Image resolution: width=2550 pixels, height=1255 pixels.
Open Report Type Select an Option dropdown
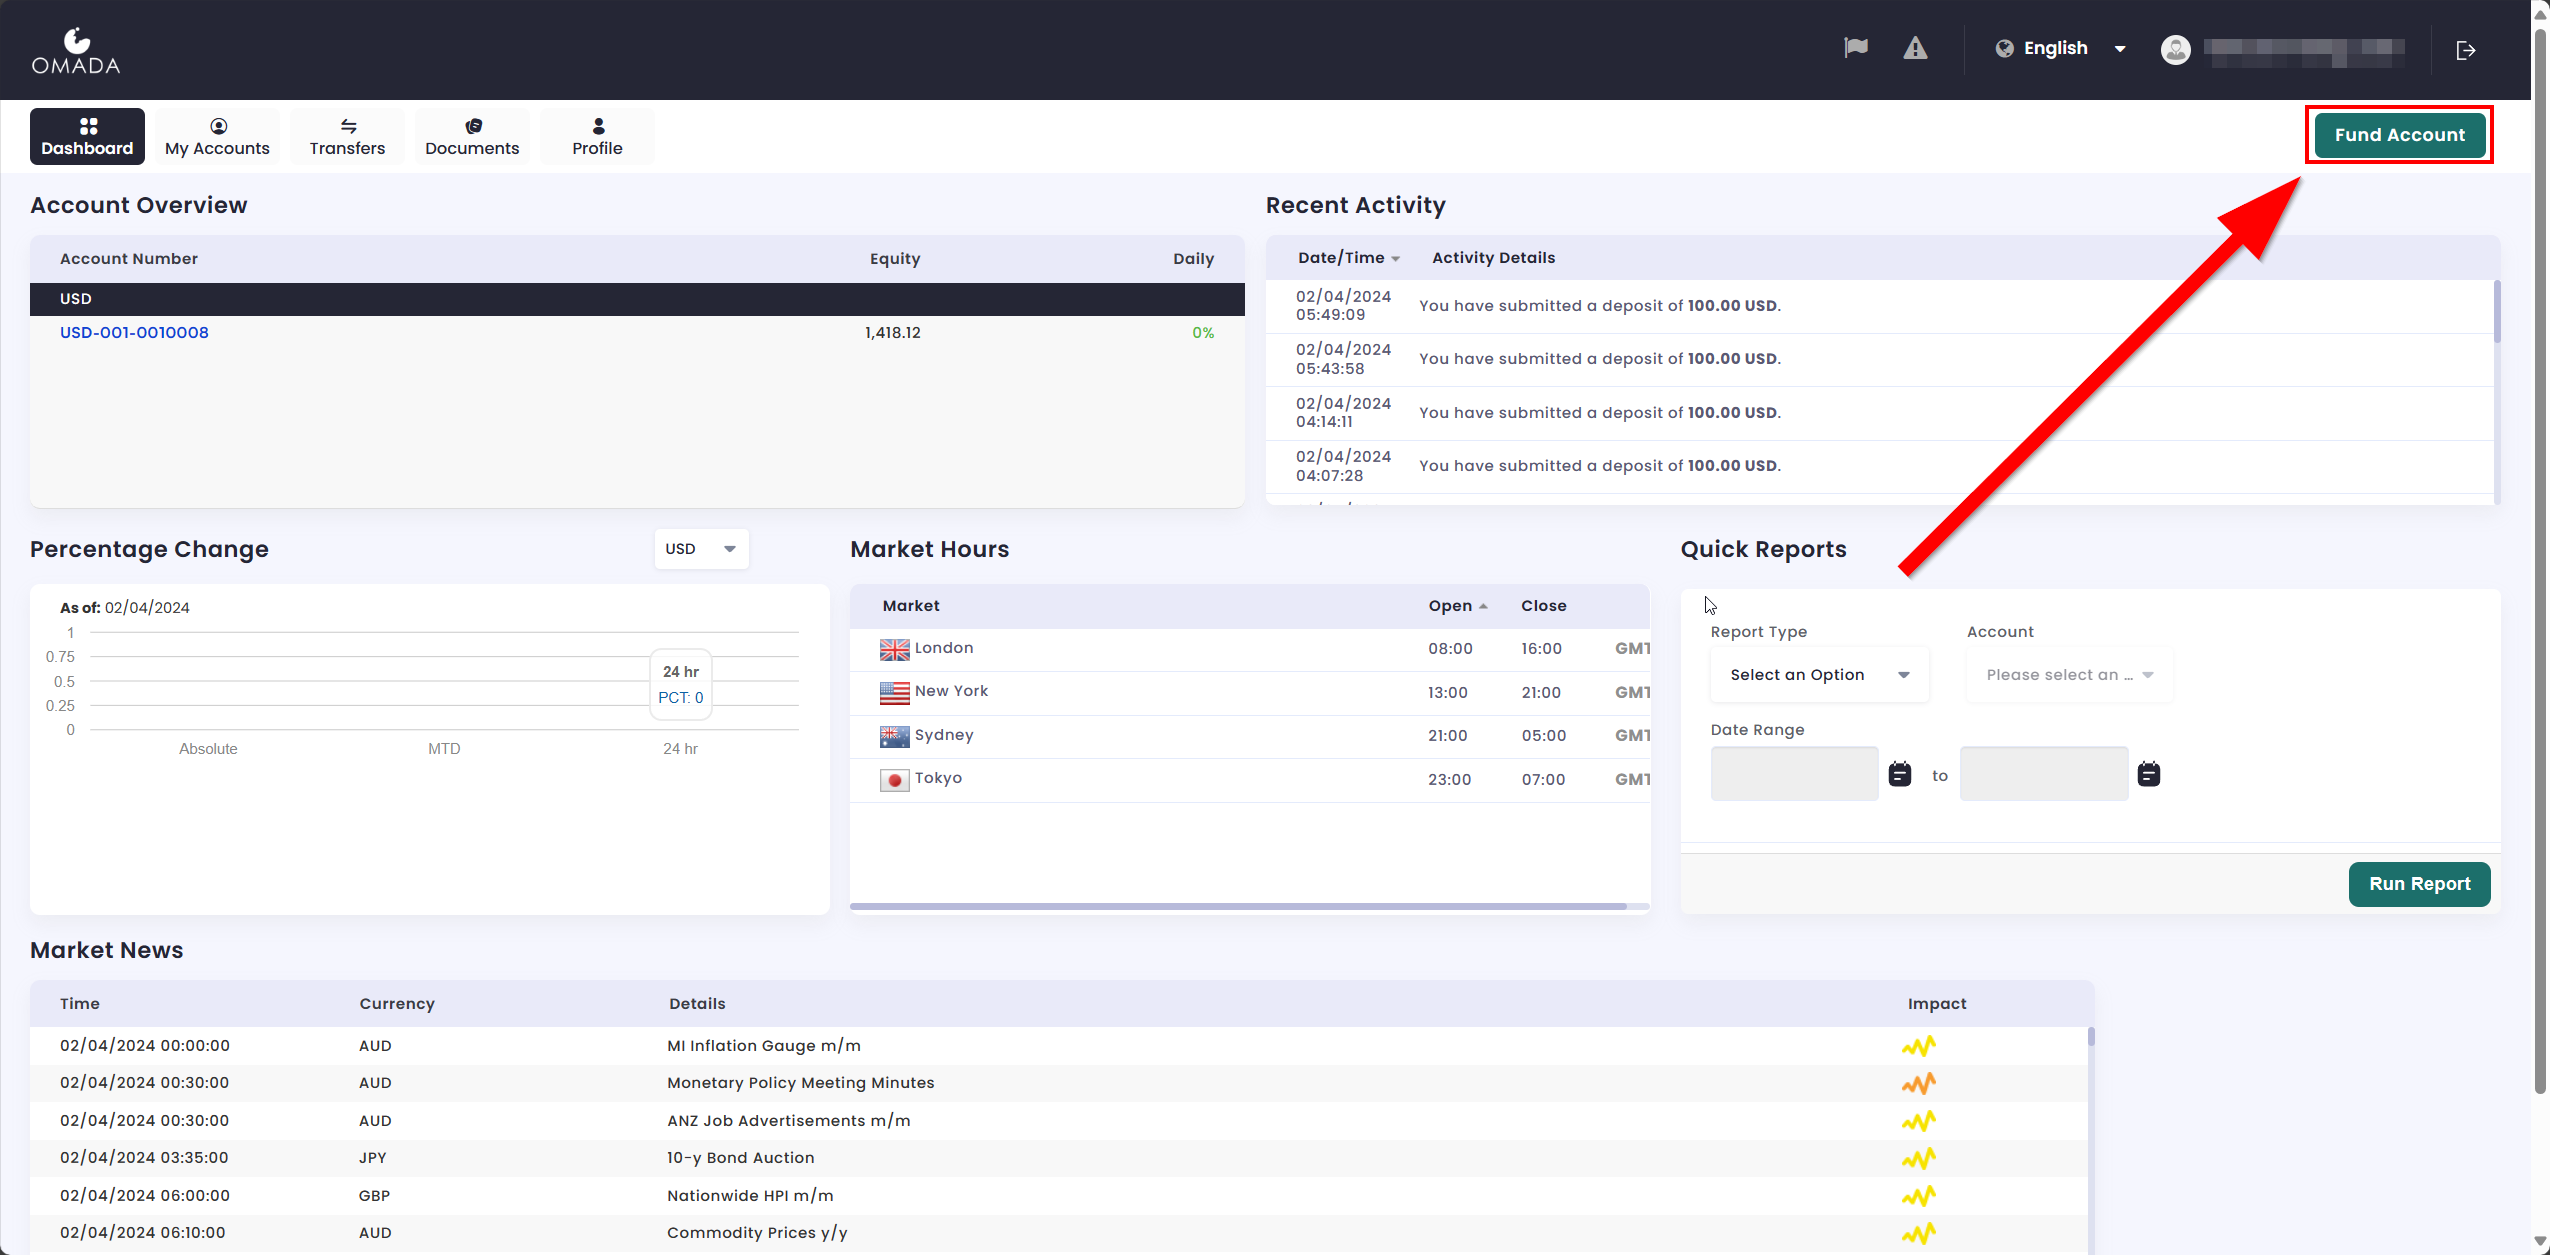pos(1819,675)
